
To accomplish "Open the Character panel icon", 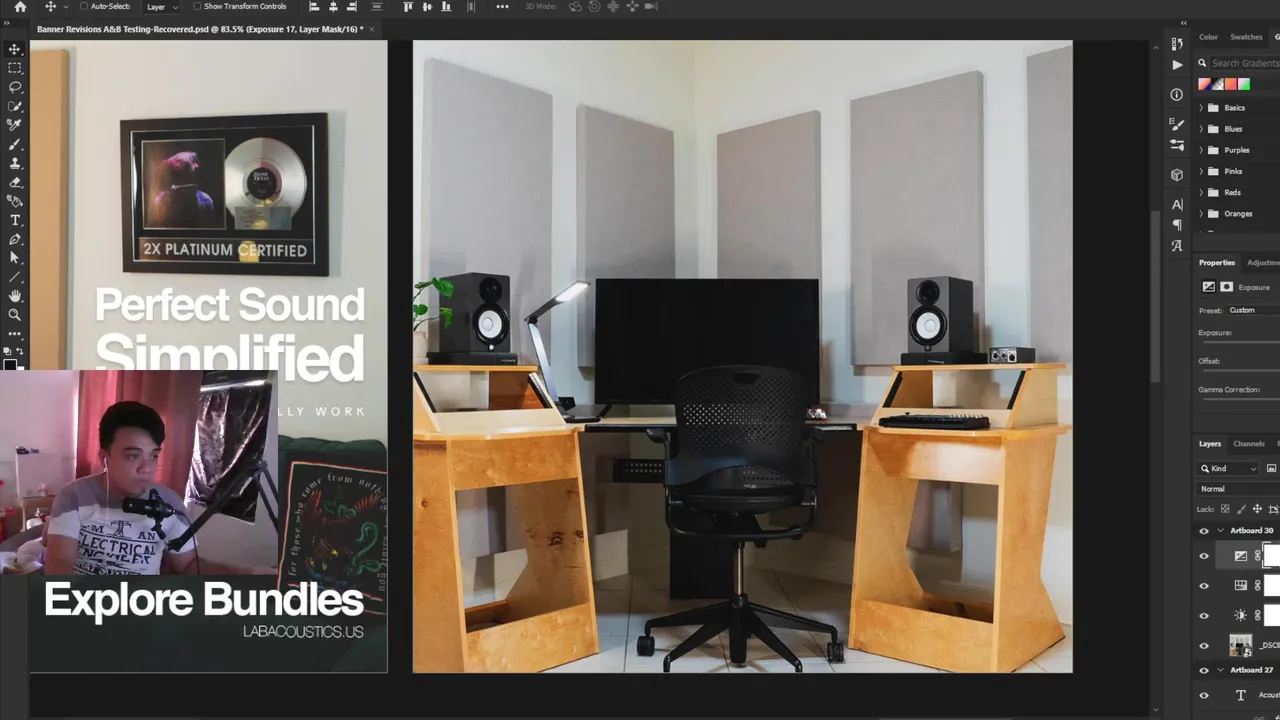I will pyautogui.click(x=1177, y=205).
